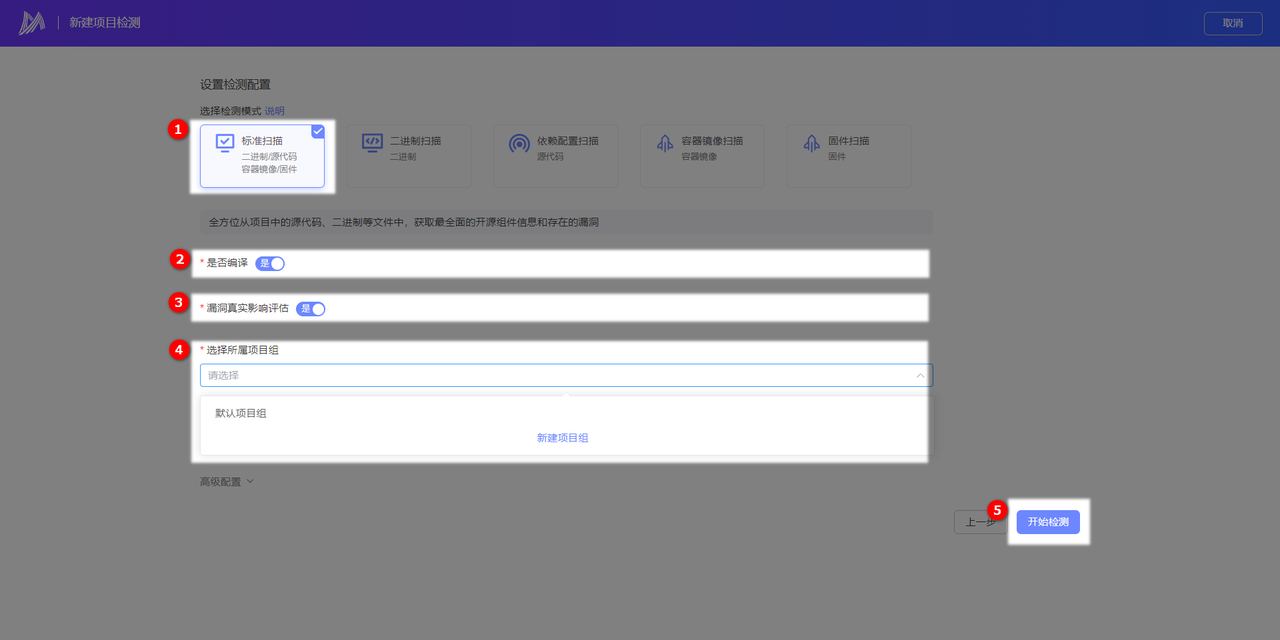The image size is (1280, 640).
Task: Select 默认项目组 from the dropdown list
Action: coord(241,413)
